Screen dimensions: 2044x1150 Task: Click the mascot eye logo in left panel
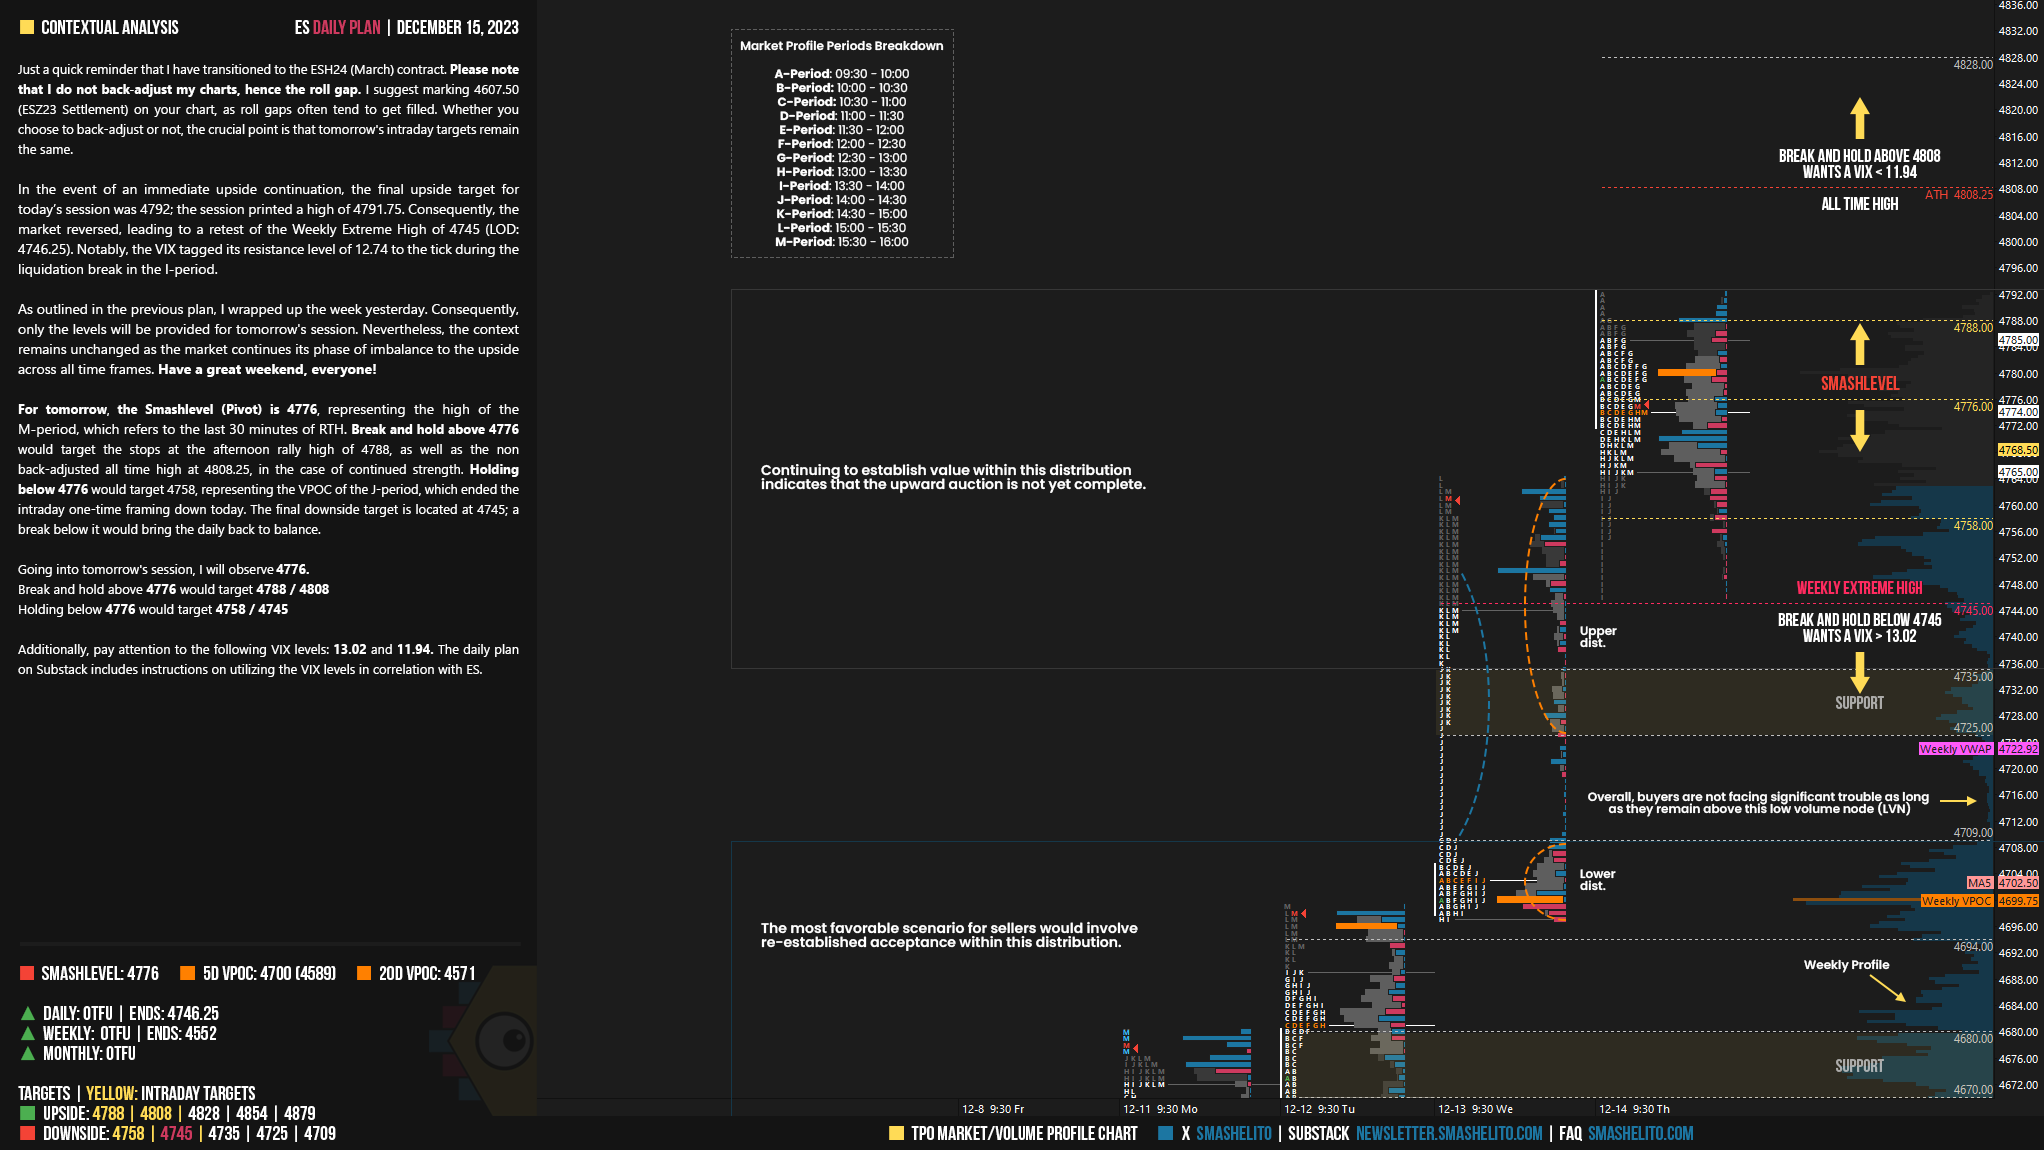[504, 1041]
